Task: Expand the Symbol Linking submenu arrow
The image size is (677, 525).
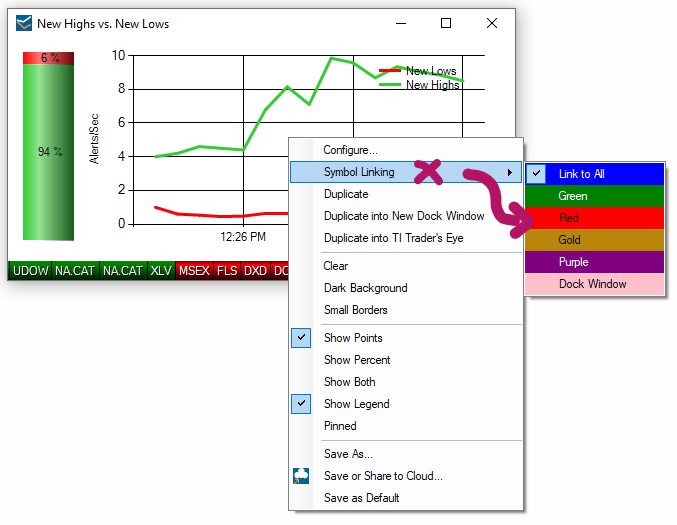Action: coord(510,172)
